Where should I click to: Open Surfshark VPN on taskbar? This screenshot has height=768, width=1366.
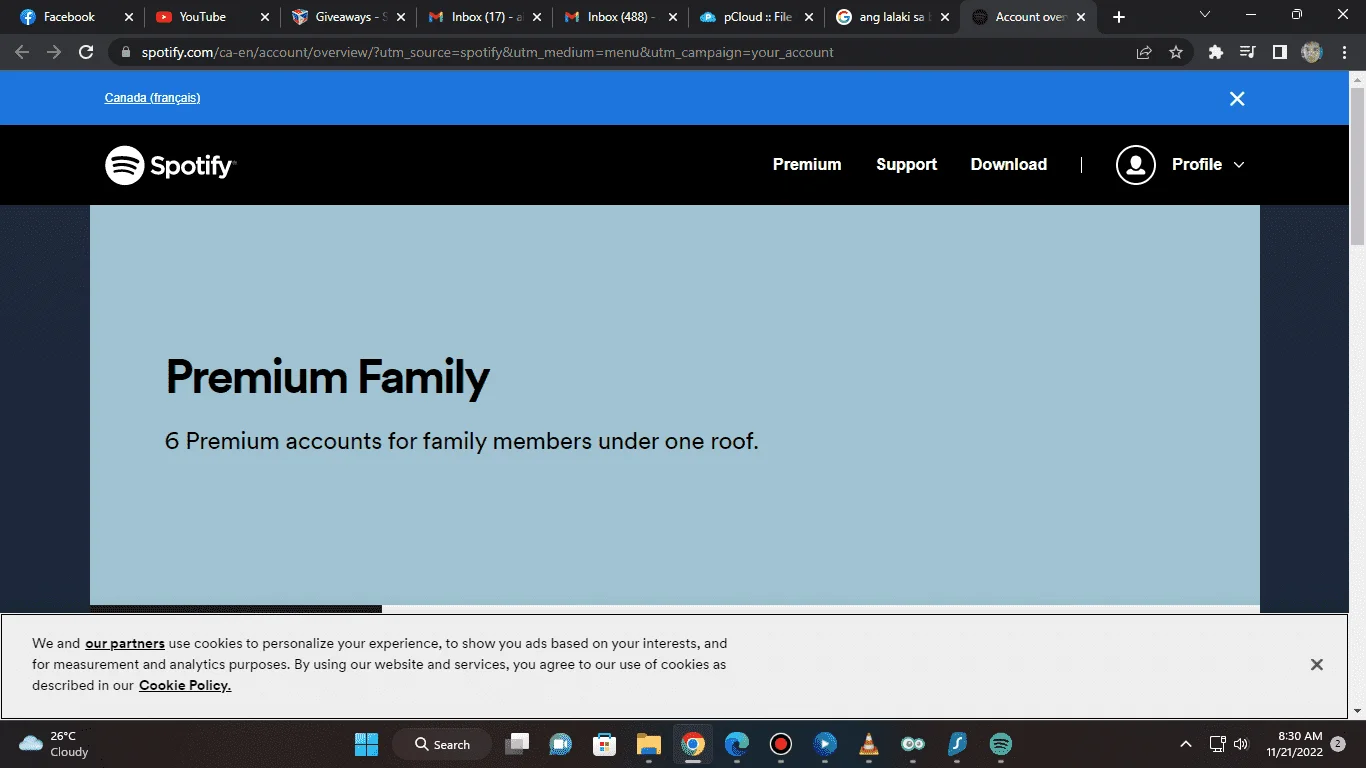(957, 744)
